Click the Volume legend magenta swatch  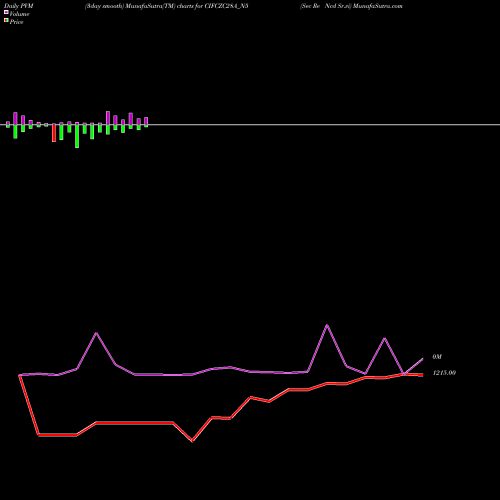coord(6,12)
